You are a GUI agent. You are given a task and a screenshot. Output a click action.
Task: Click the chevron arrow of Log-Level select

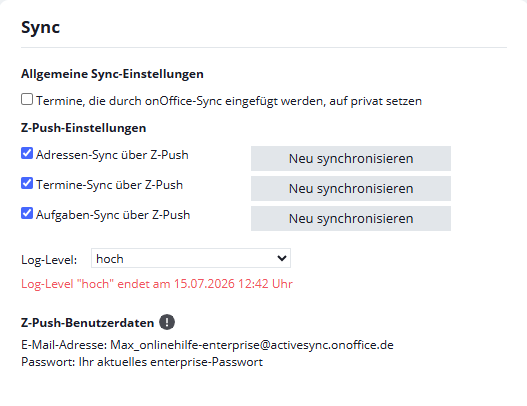point(282,258)
